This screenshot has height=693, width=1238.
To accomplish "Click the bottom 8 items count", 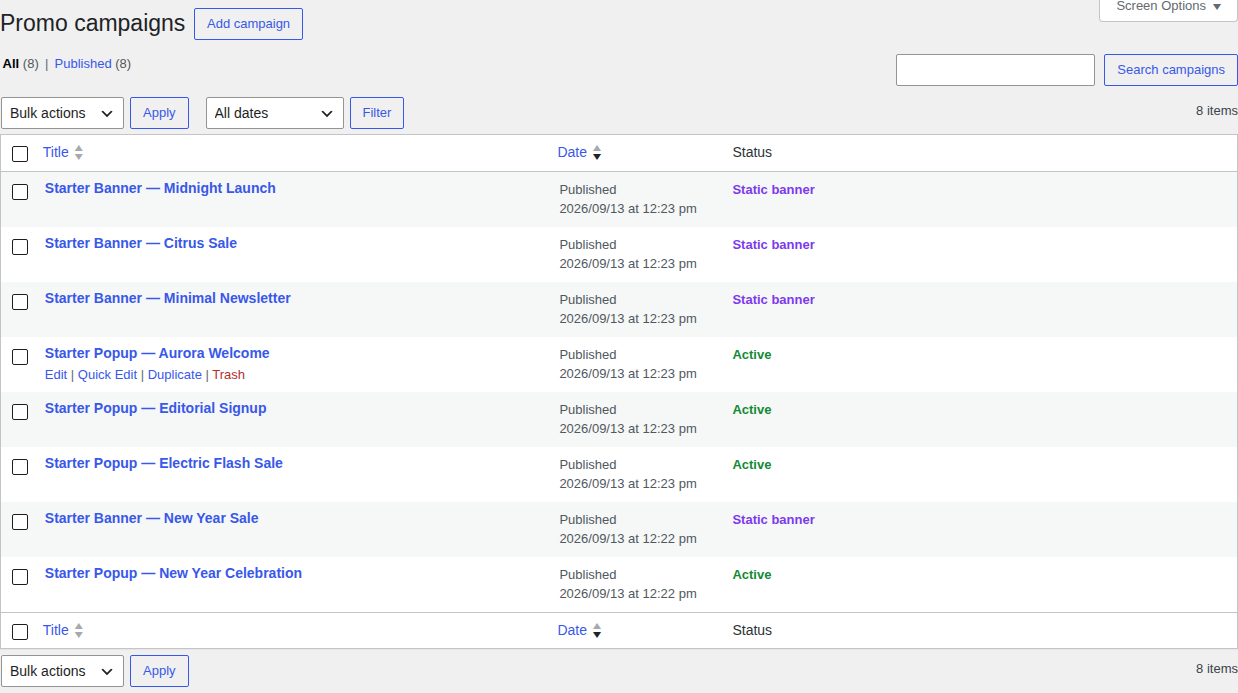I will 1216,669.
